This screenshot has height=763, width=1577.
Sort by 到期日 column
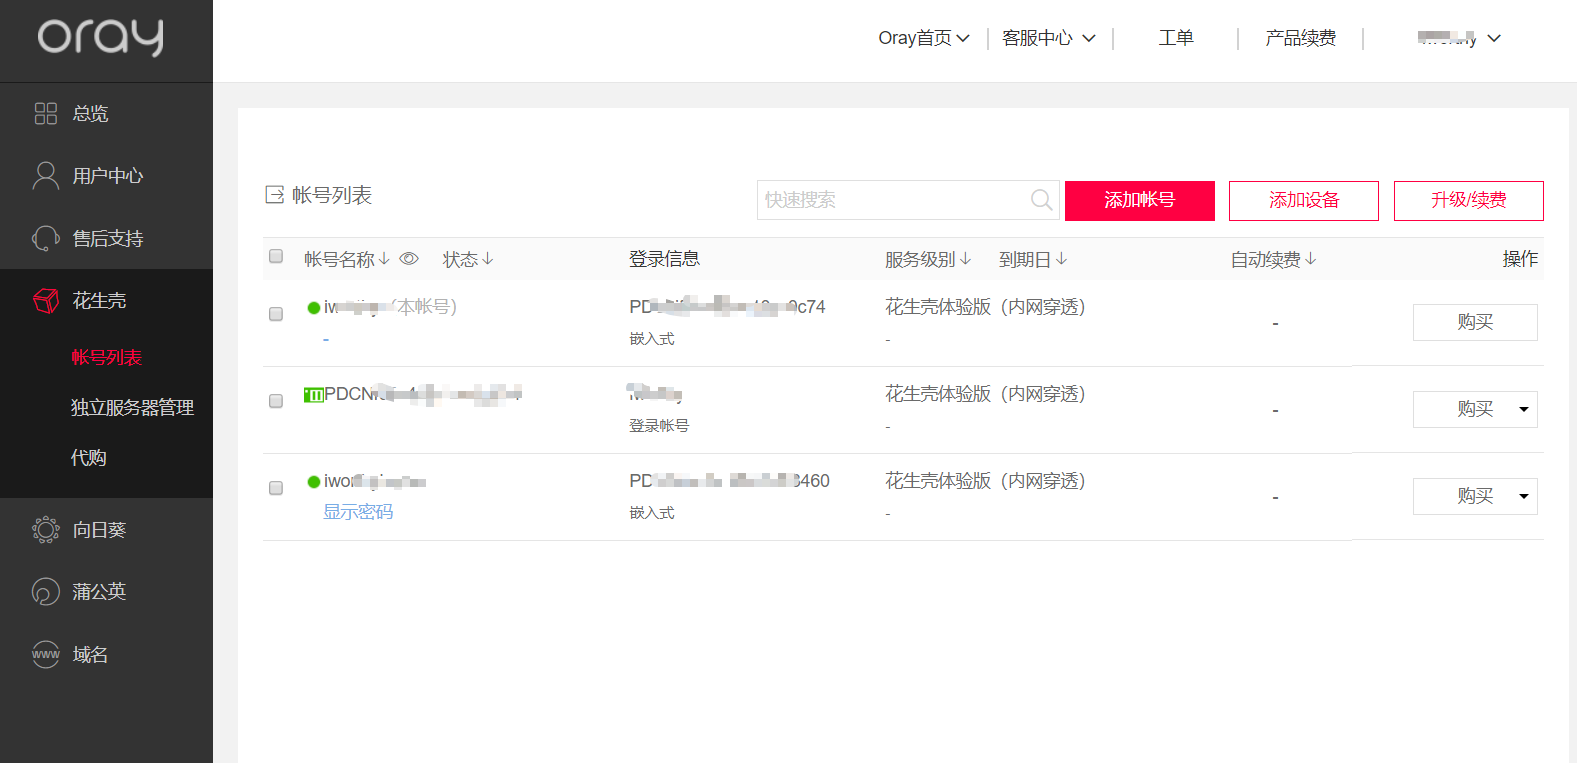tap(1033, 259)
